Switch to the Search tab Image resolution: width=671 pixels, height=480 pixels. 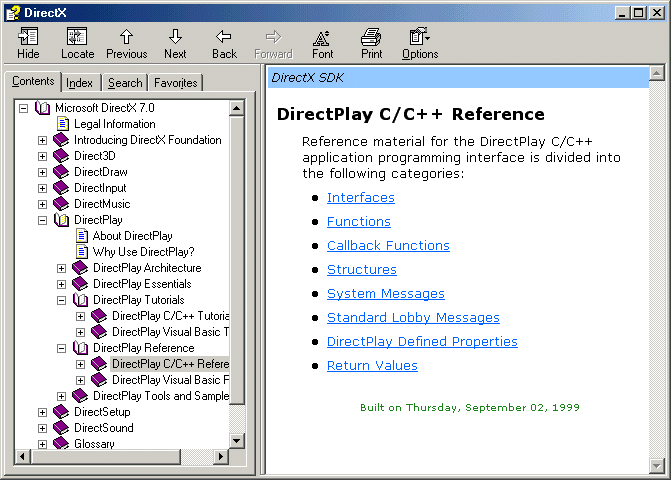click(125, 83)
